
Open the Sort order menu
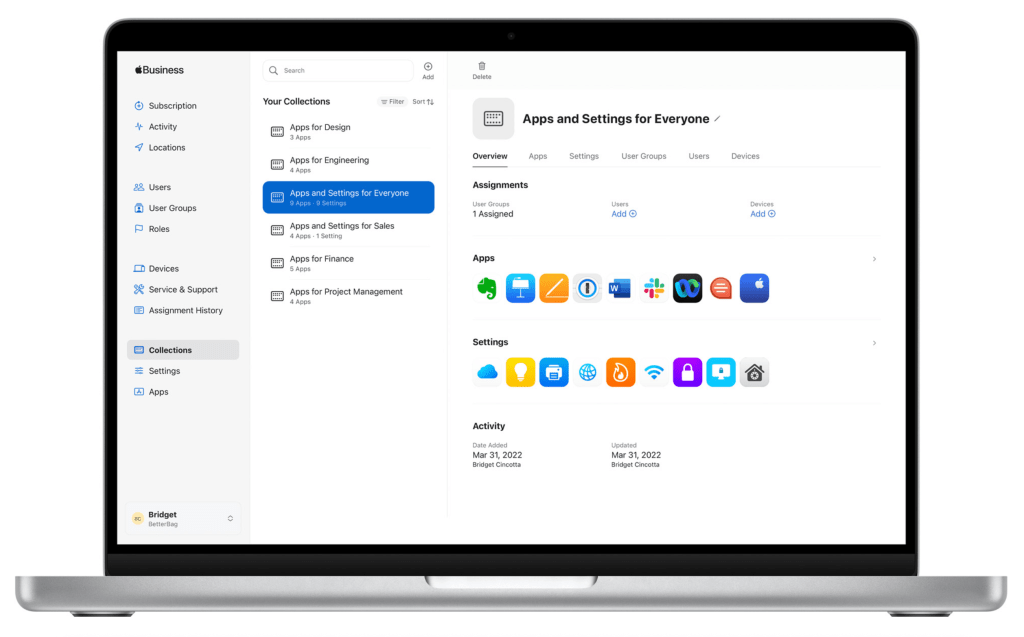[x=423, y=102]
